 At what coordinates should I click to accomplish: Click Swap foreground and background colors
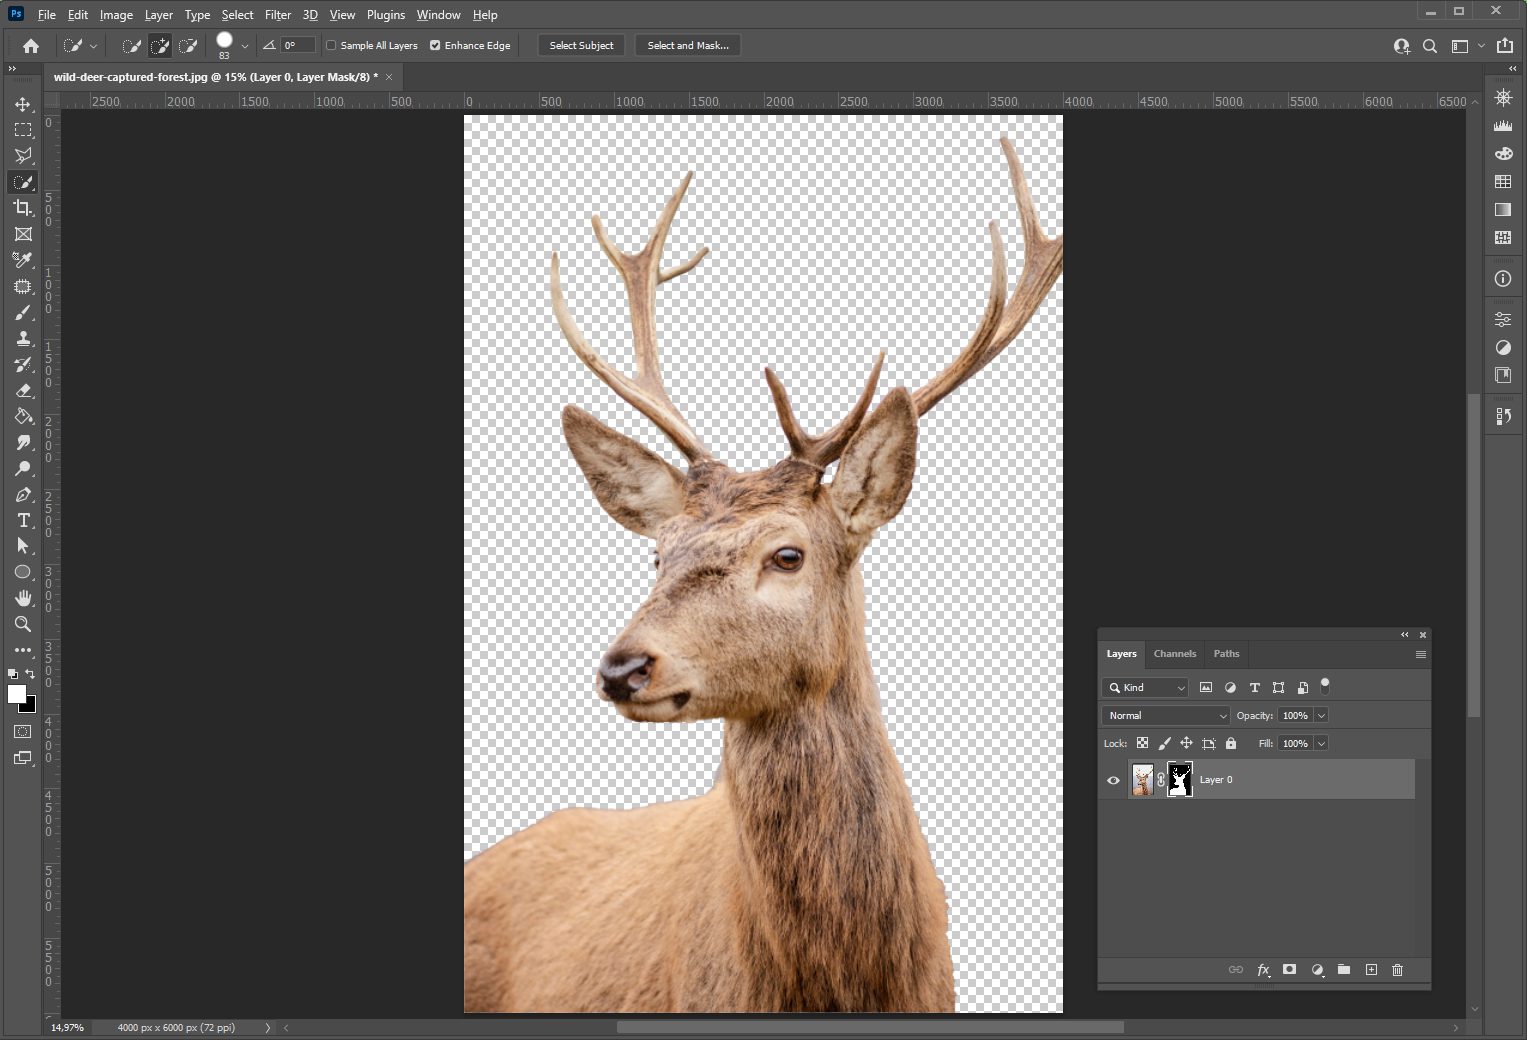tap(30, 674)
